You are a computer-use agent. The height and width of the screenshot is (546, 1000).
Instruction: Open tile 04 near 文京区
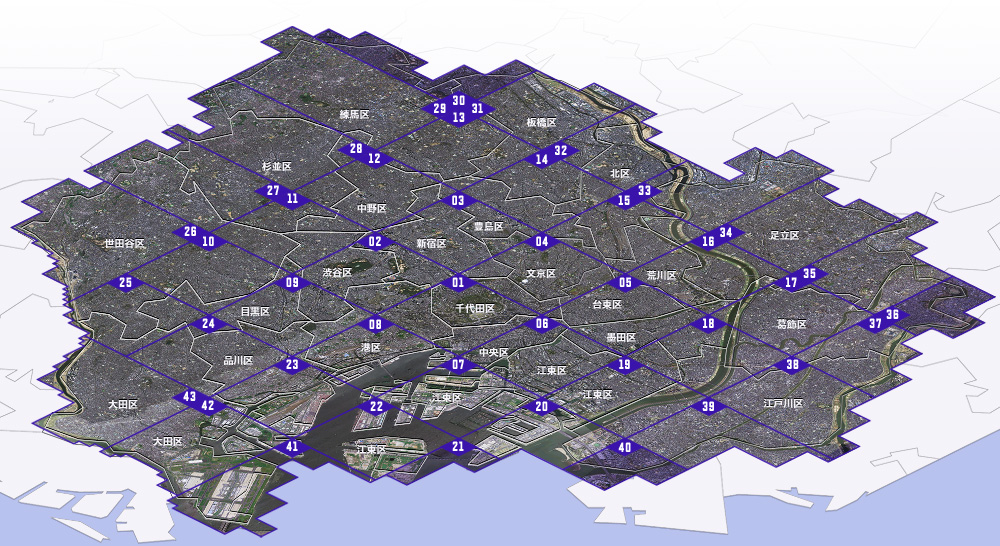[541, 242]
